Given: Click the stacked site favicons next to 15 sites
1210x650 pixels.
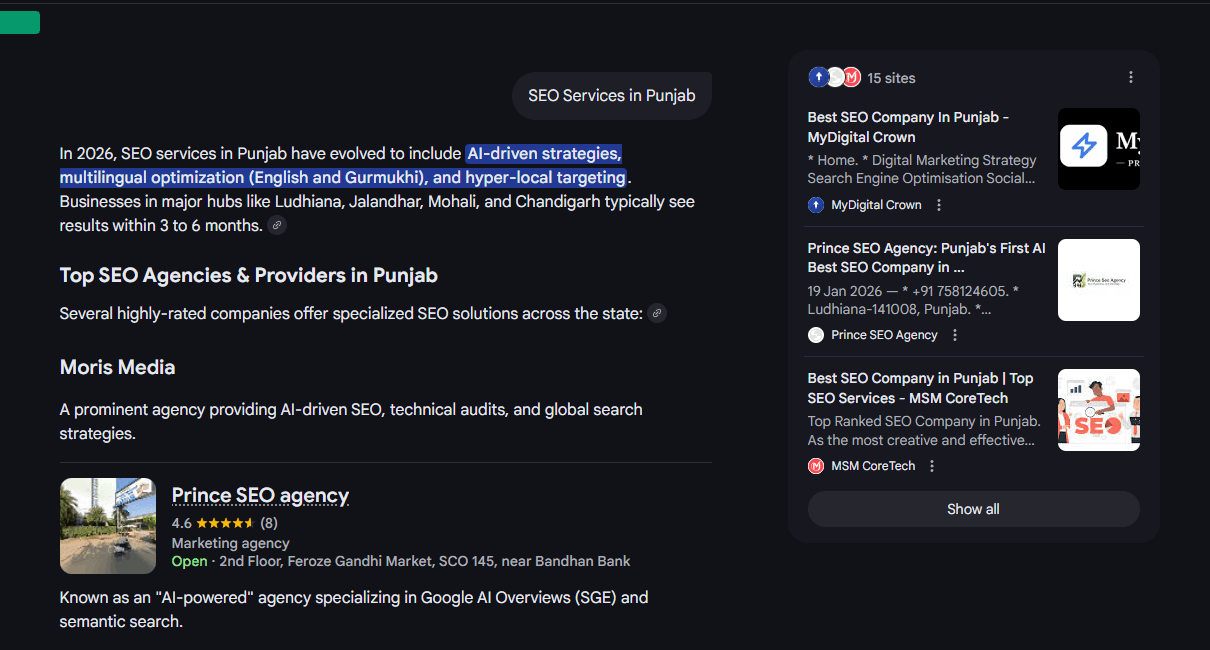Looking at the screenshot, I should (x=833, y=76).
